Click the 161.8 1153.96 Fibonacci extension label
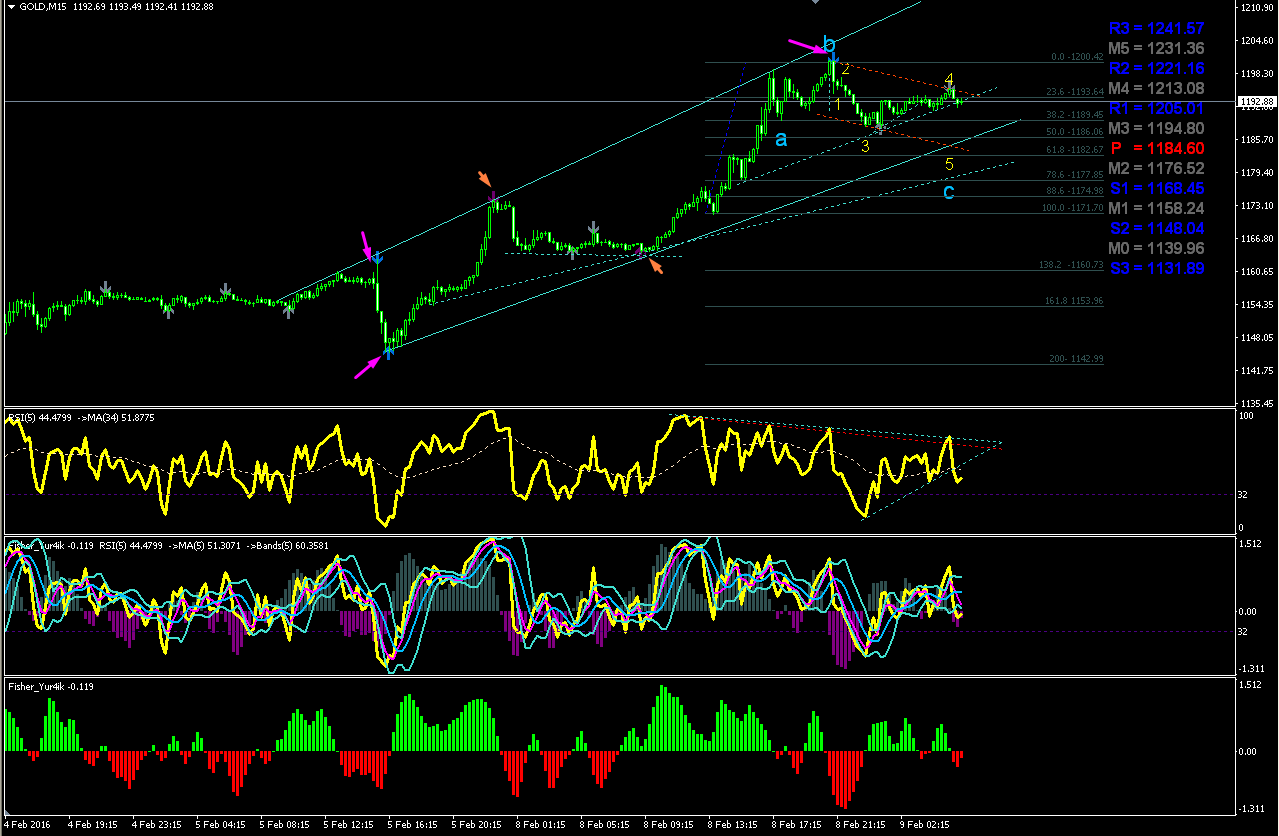This screenshot has width=1279, height=836. 1075,301
